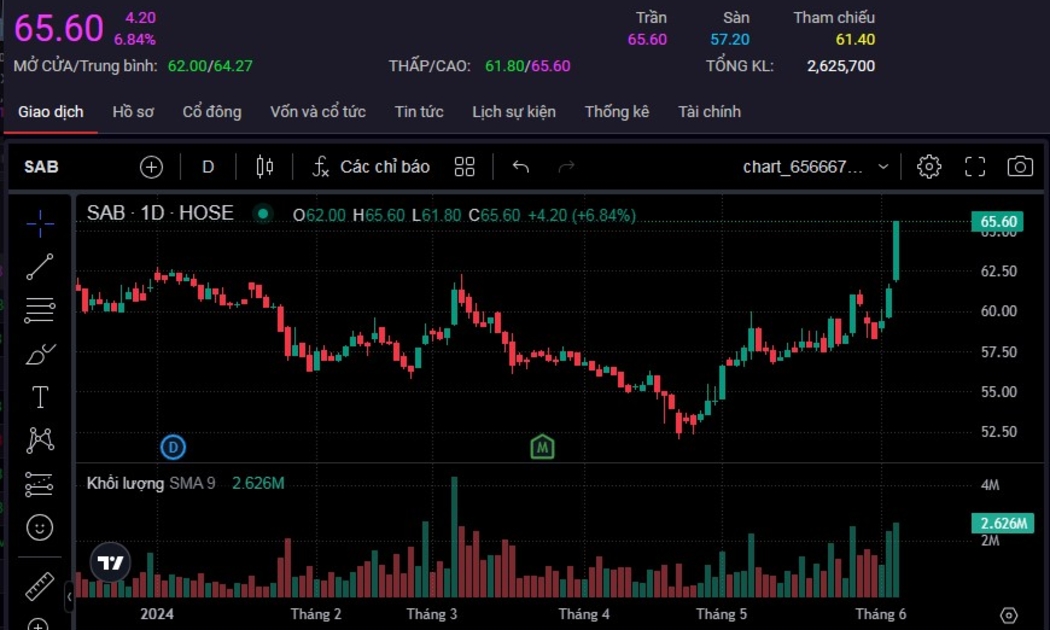This screenshot has height=630, width=1050.
Task: Click the add symbol compare plus button
Action: [x=151, y=167]
